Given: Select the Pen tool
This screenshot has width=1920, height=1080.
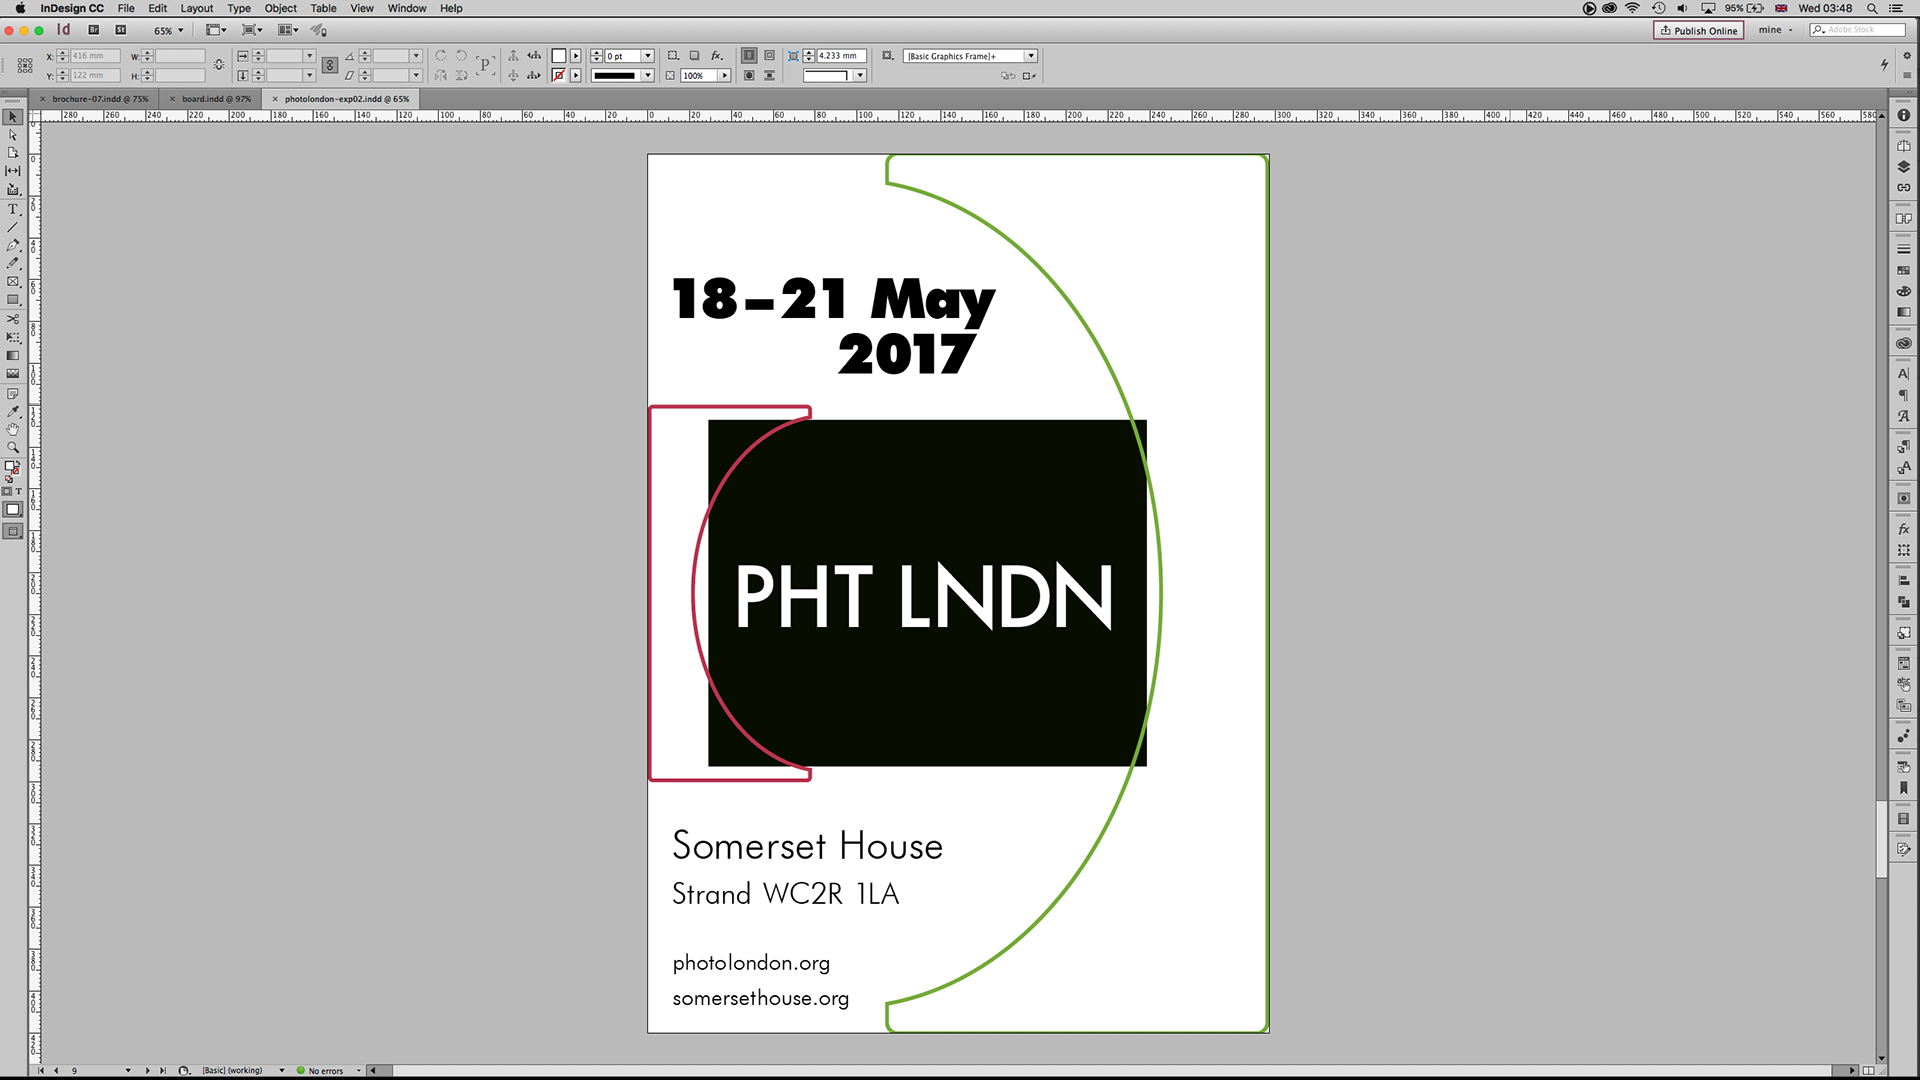Looking at the screenshot, I should 13,245.
